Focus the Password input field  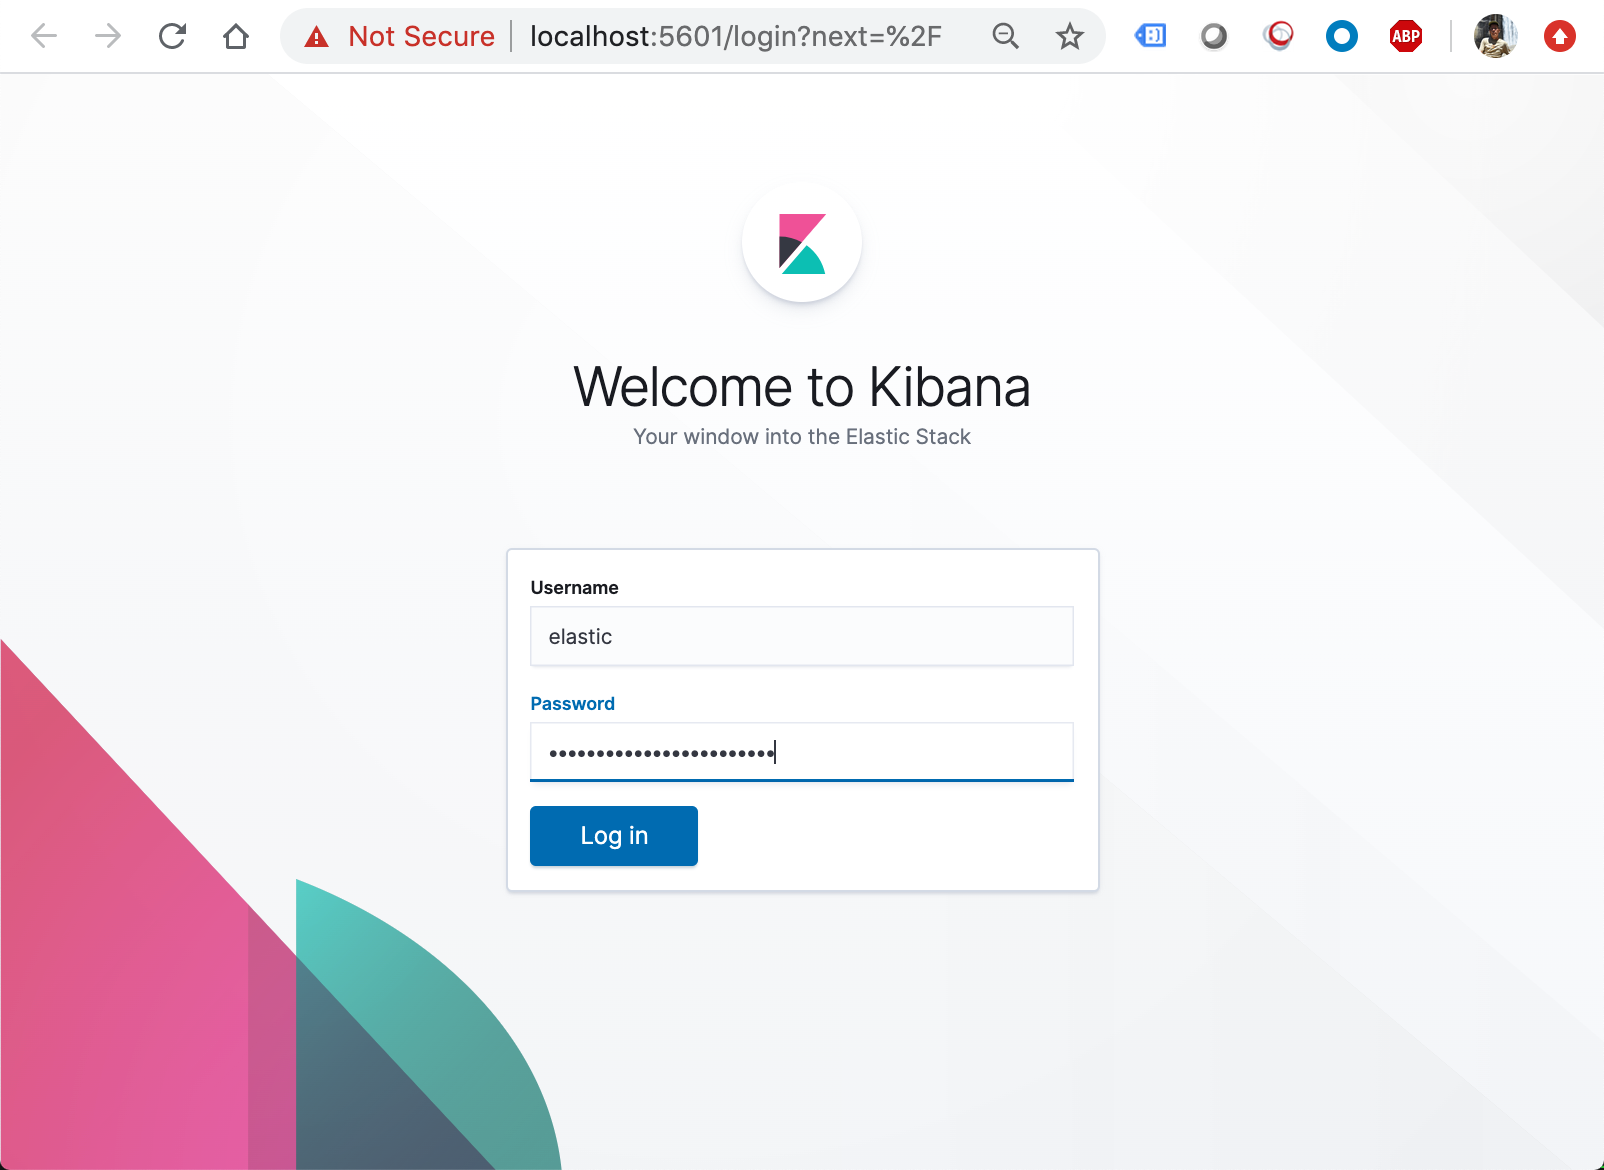pyautogui.click(x=802, y=752)
